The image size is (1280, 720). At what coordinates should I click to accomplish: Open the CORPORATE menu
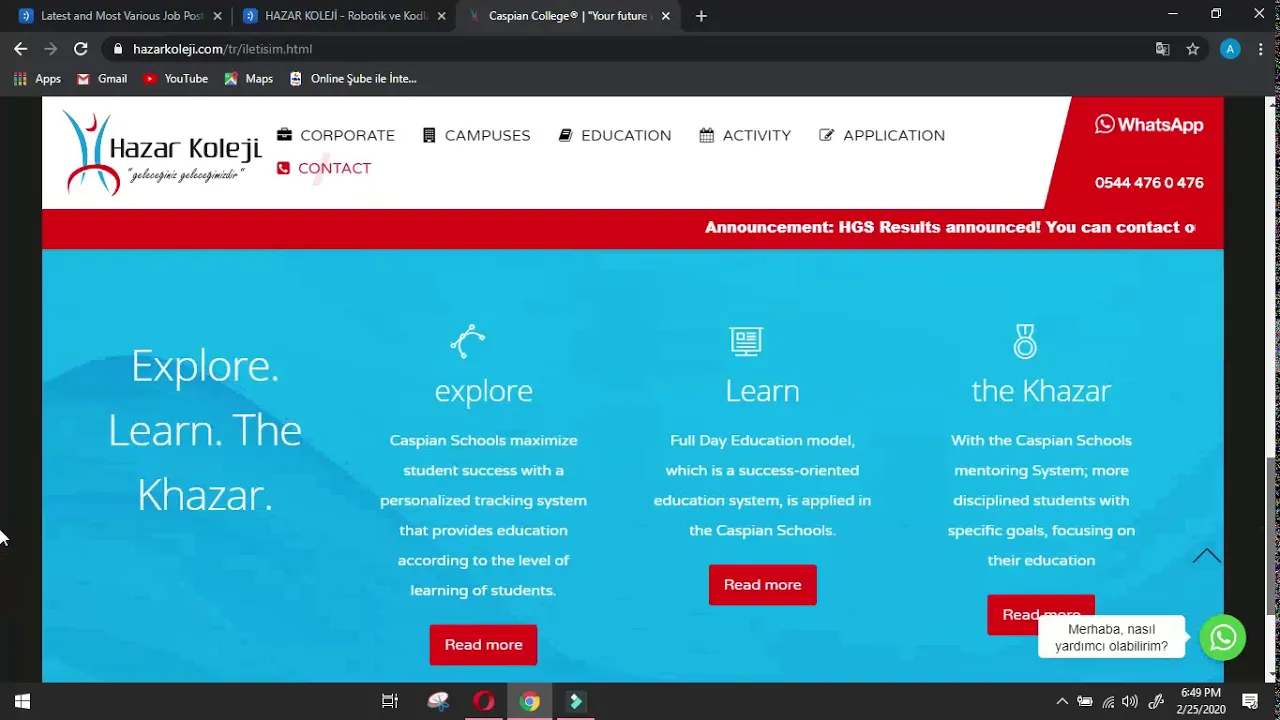click(x=336, y=135)
